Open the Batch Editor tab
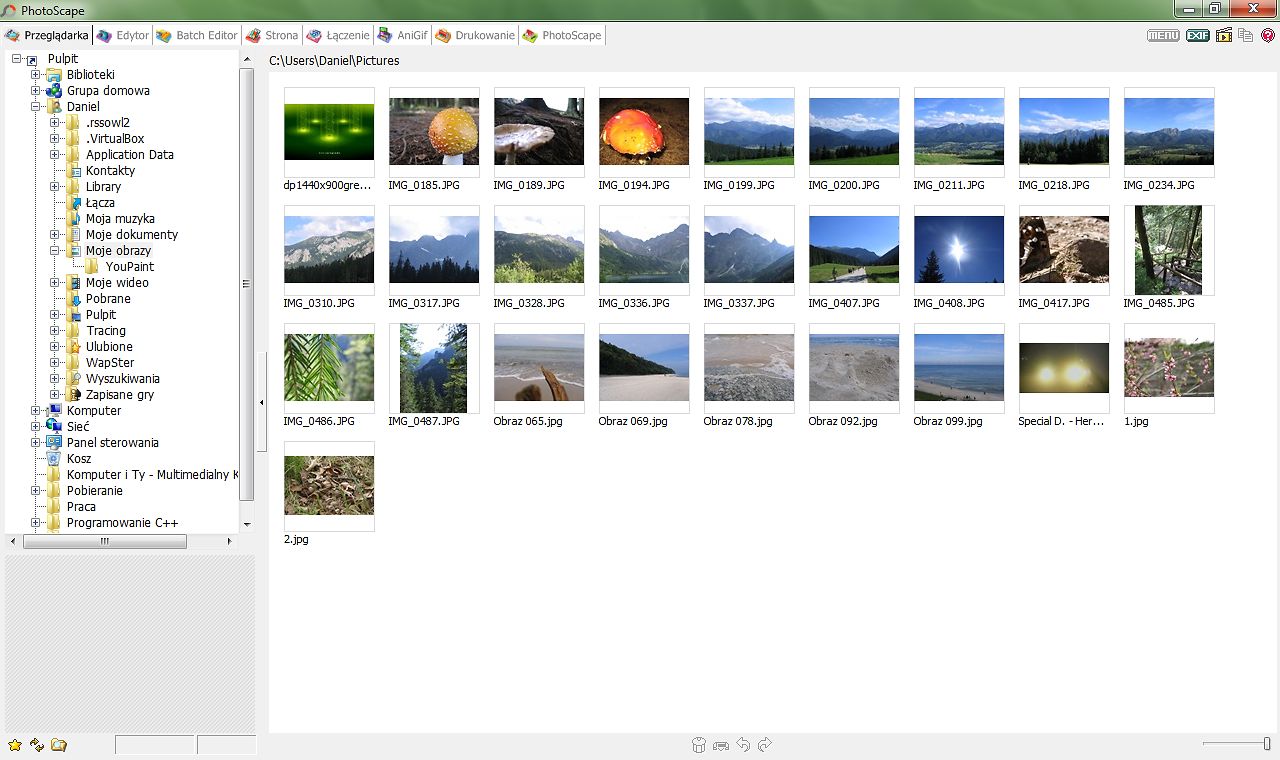The image size is (1280, 760). 196,35
